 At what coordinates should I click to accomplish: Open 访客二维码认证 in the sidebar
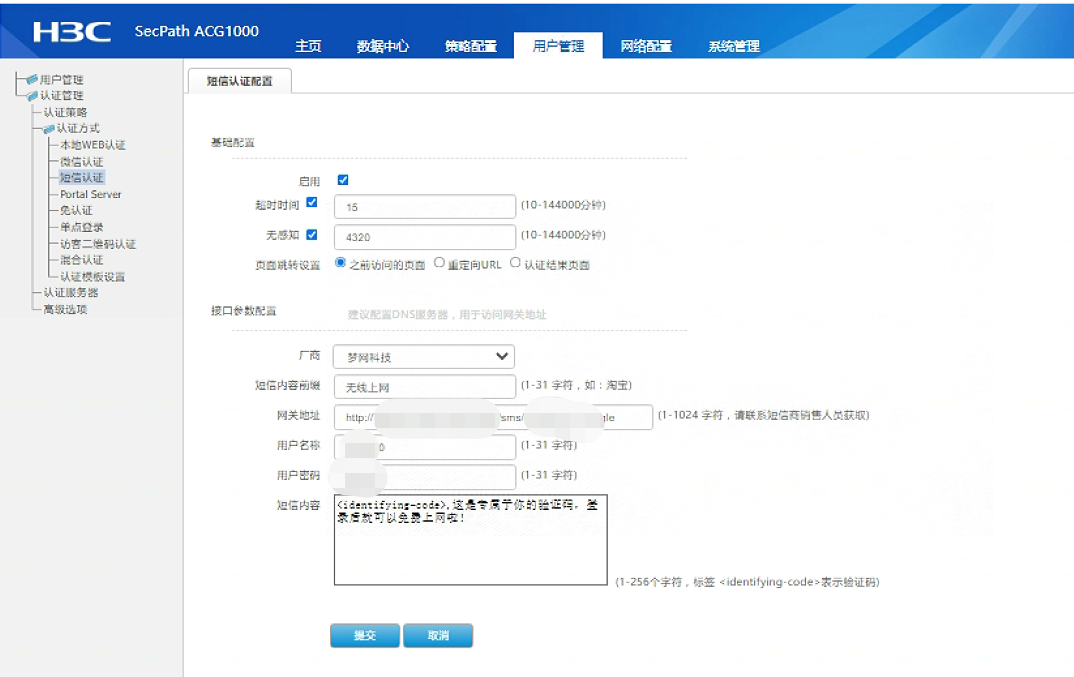pos(98,244)
